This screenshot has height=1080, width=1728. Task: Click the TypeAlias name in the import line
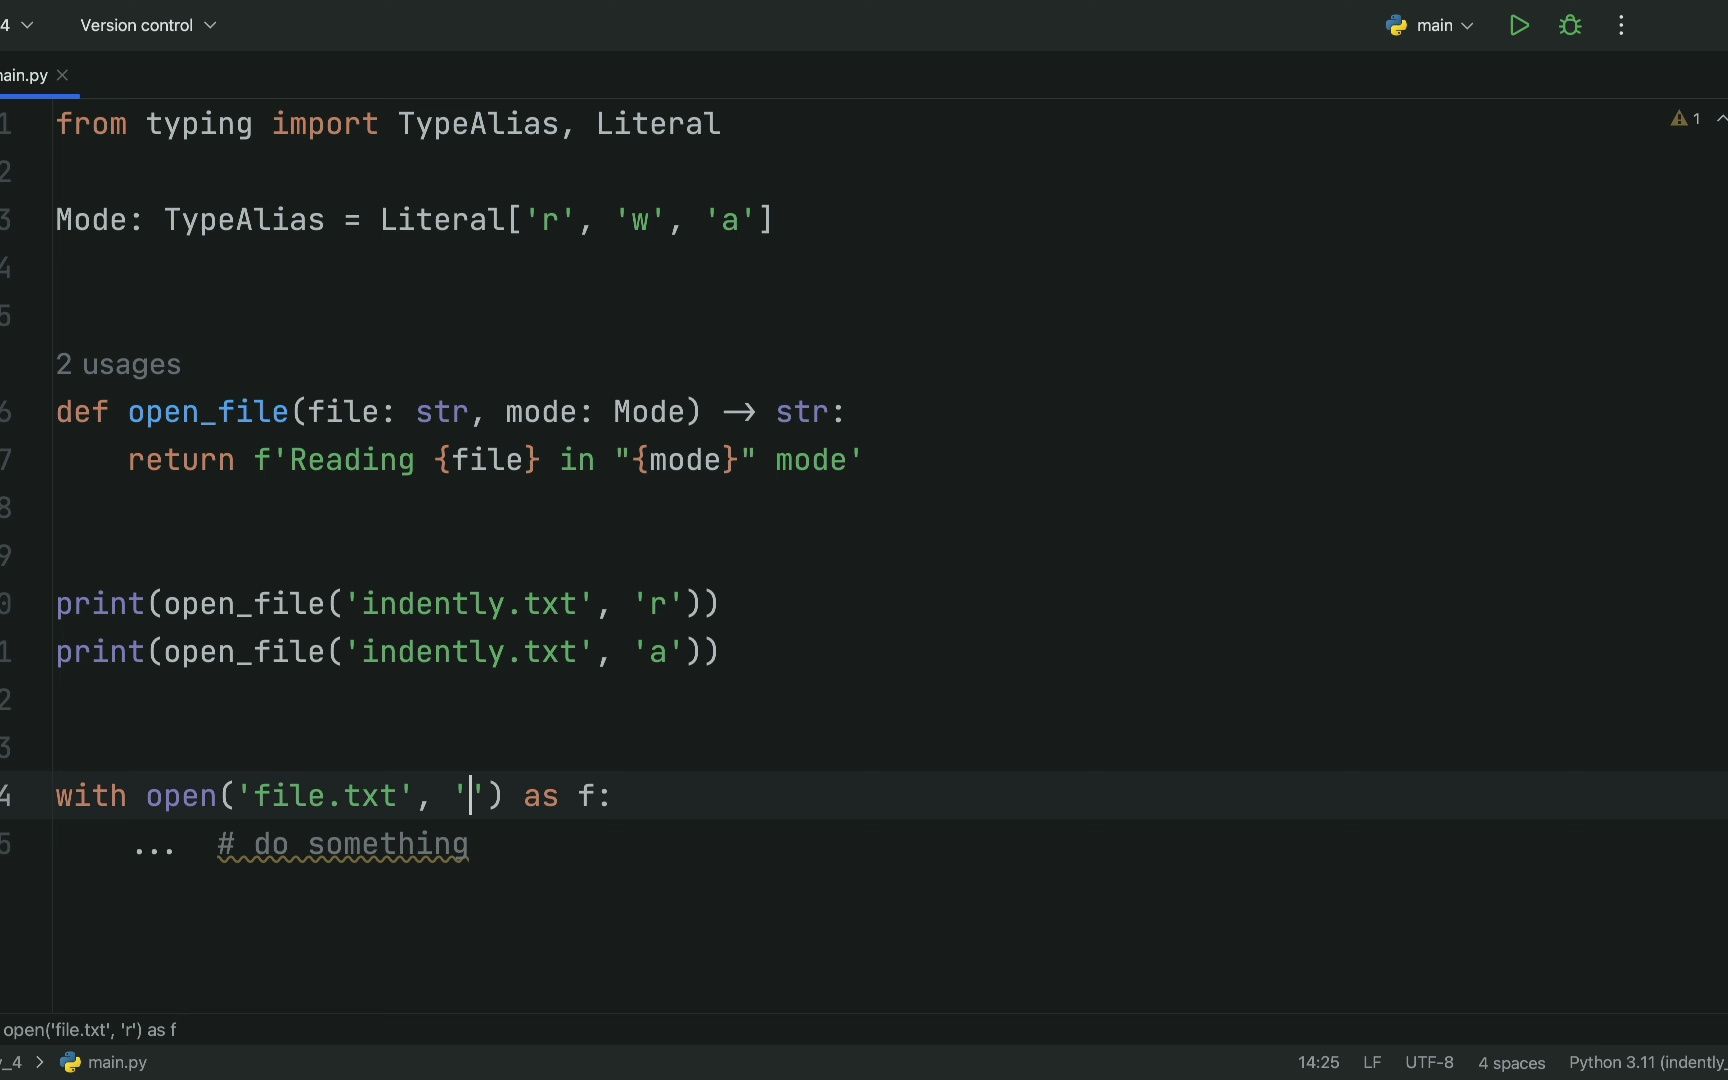tap(477, 124)
